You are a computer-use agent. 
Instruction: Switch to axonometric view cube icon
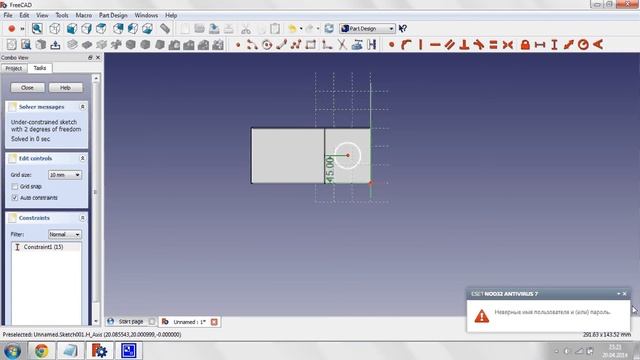click(x=54, y=28)
